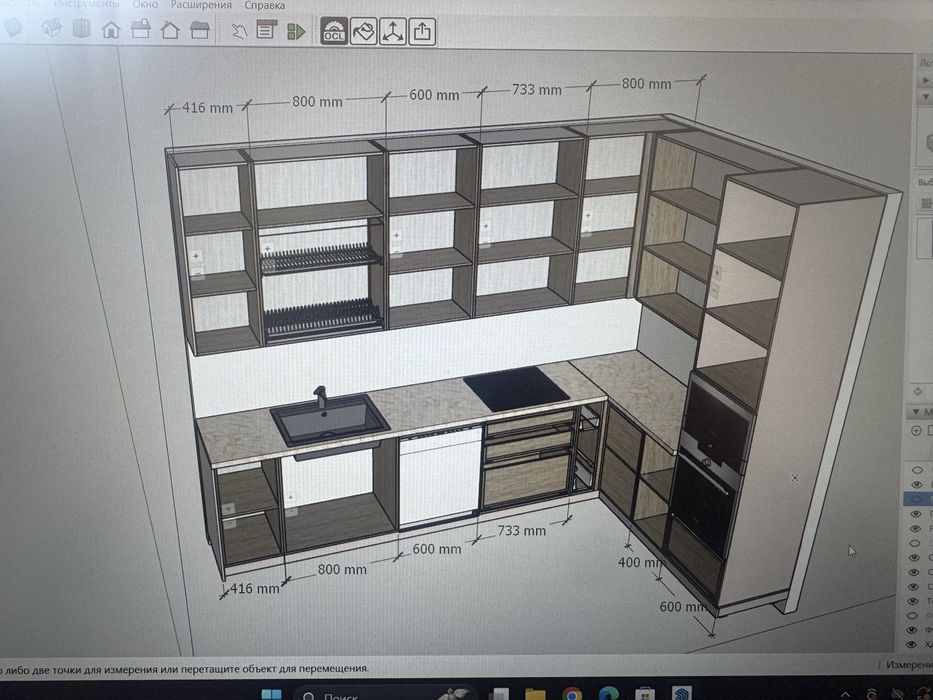The height and width of the screenshot is (700, 933).
Task: Select the front view house icon
Action: tap(111, 29)
